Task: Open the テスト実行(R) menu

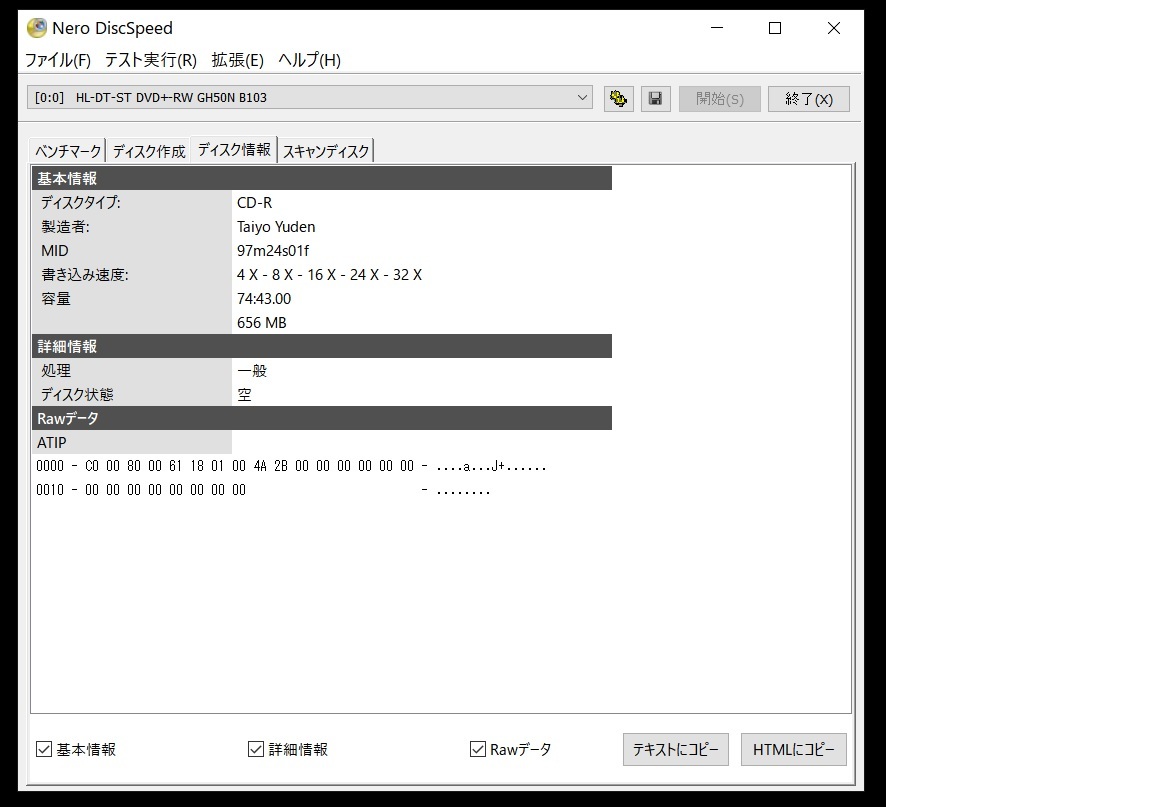Action: (151, 60)
